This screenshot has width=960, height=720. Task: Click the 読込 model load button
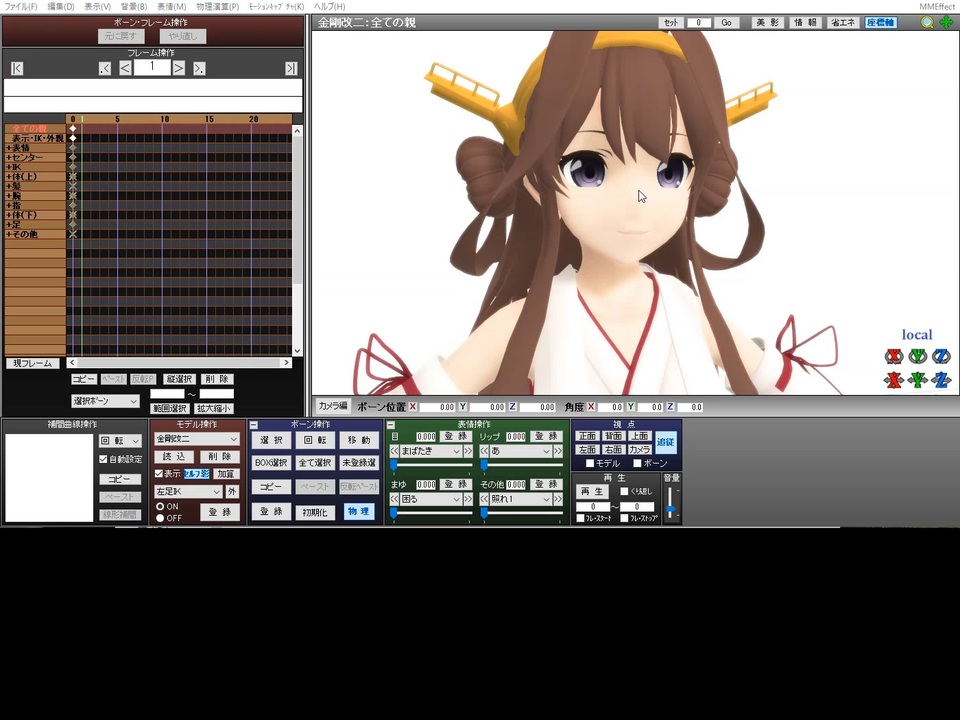174,457
